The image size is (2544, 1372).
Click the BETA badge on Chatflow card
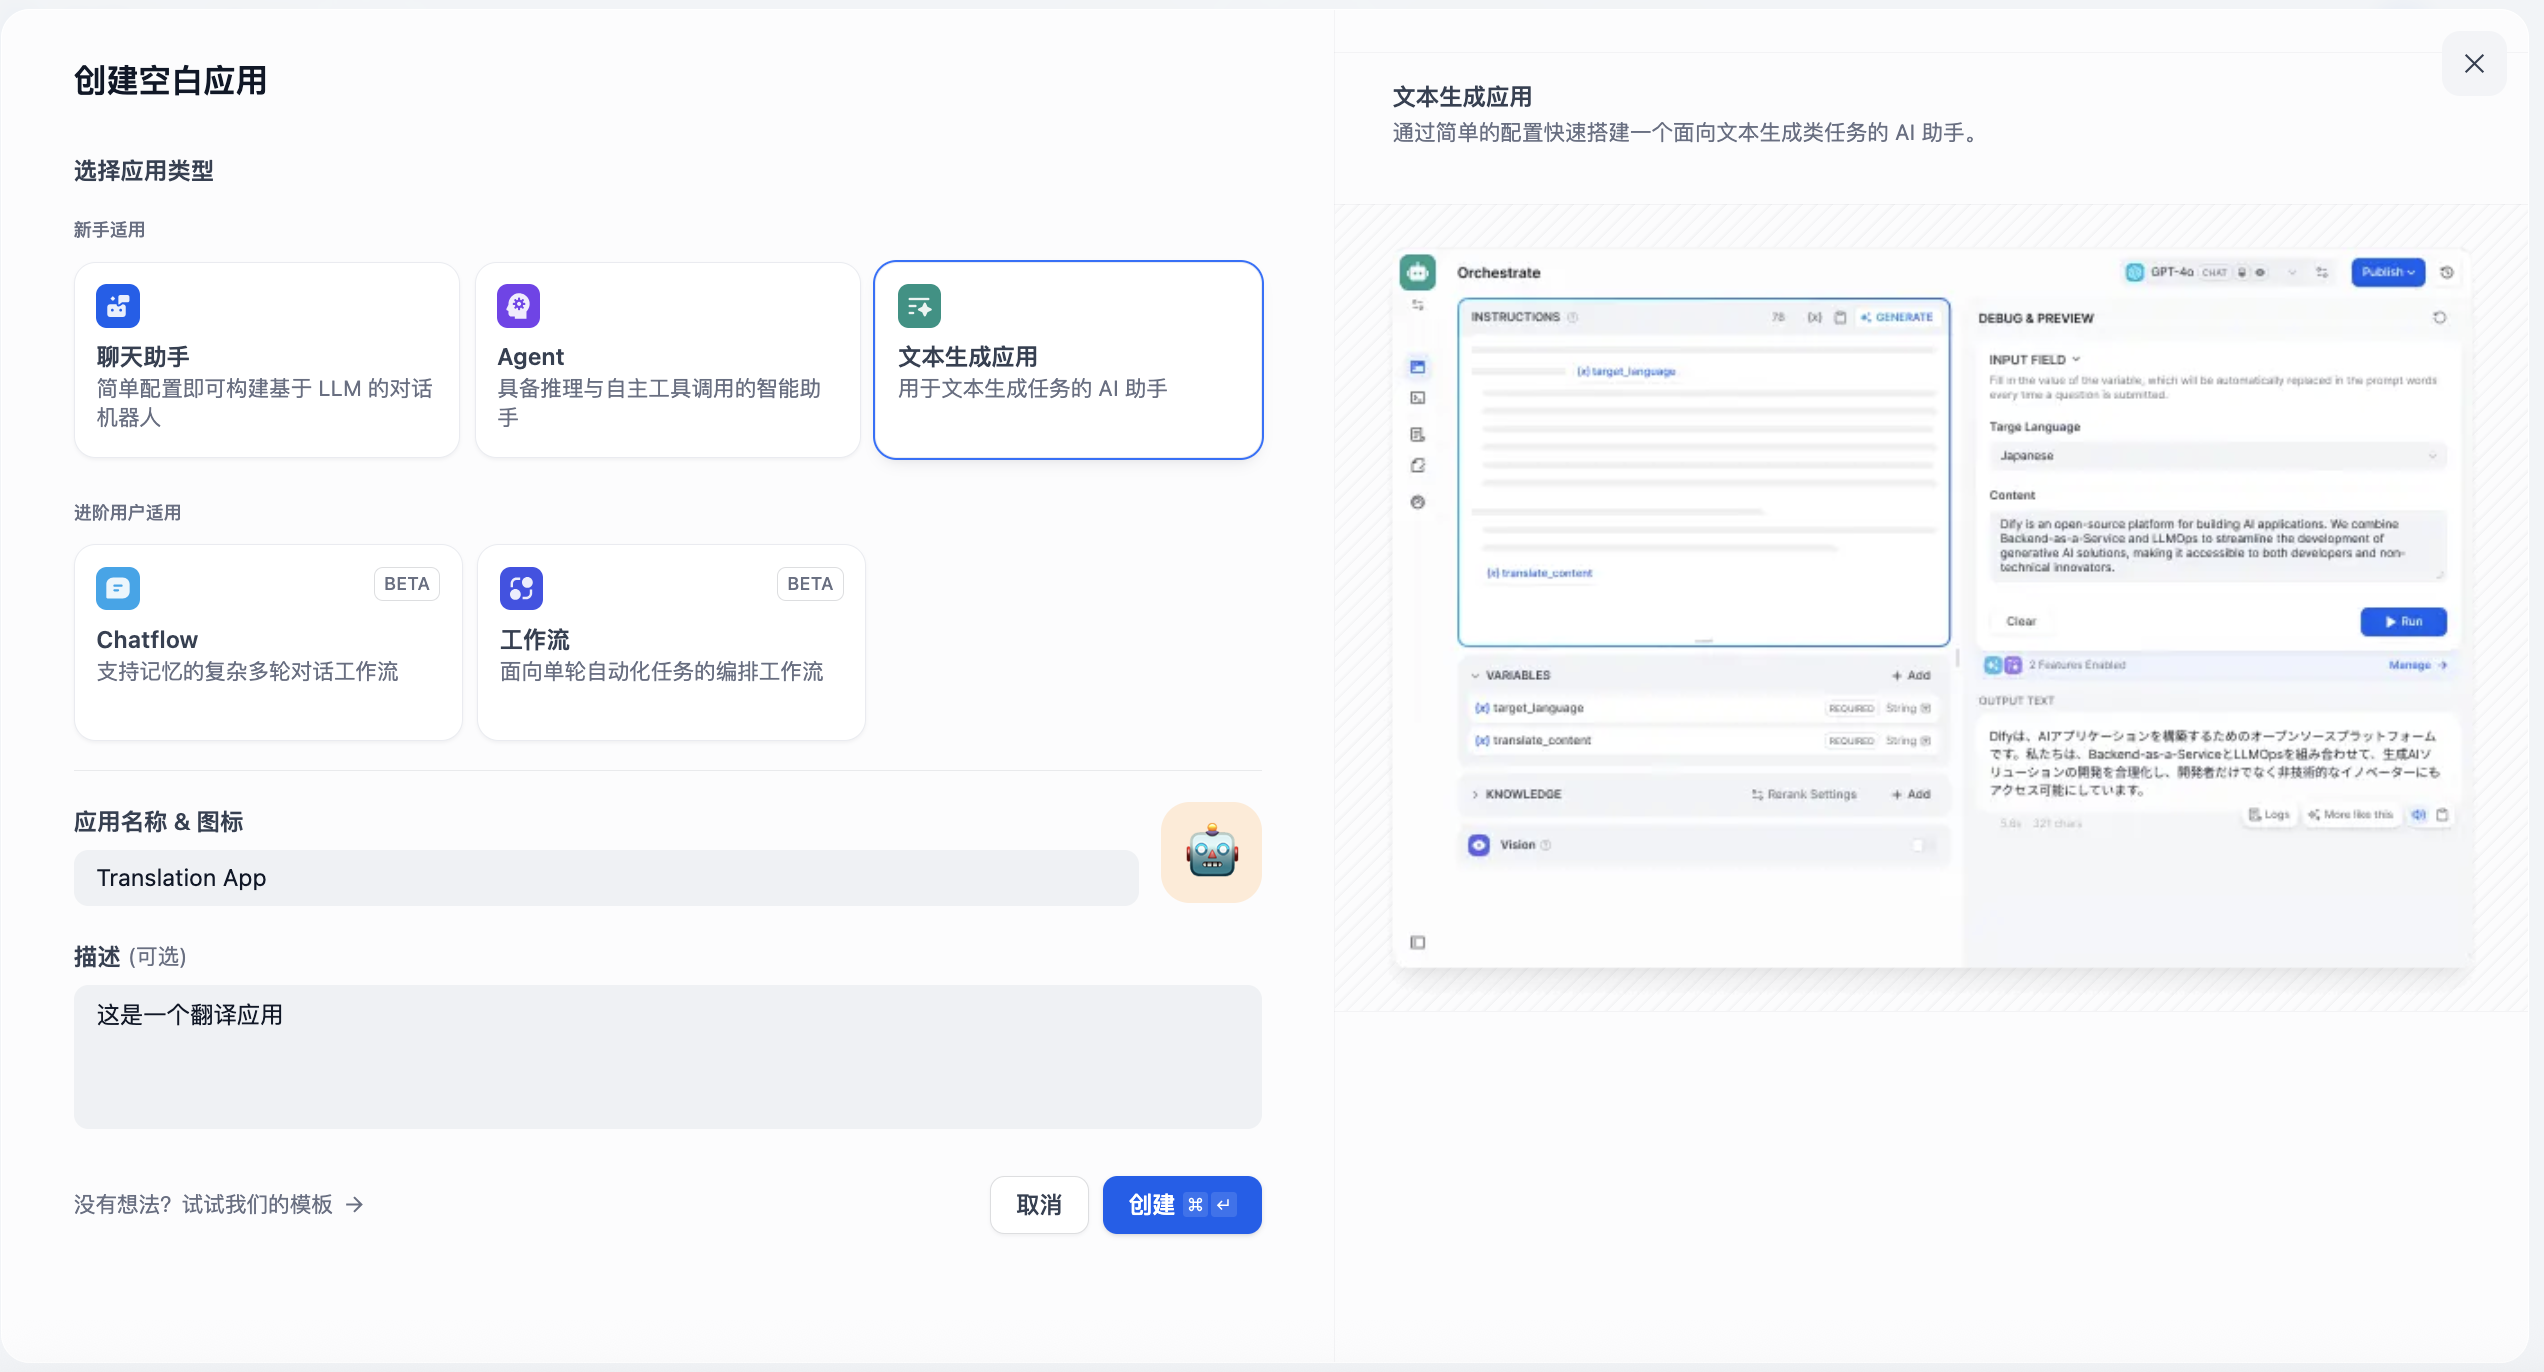point(406,584)
